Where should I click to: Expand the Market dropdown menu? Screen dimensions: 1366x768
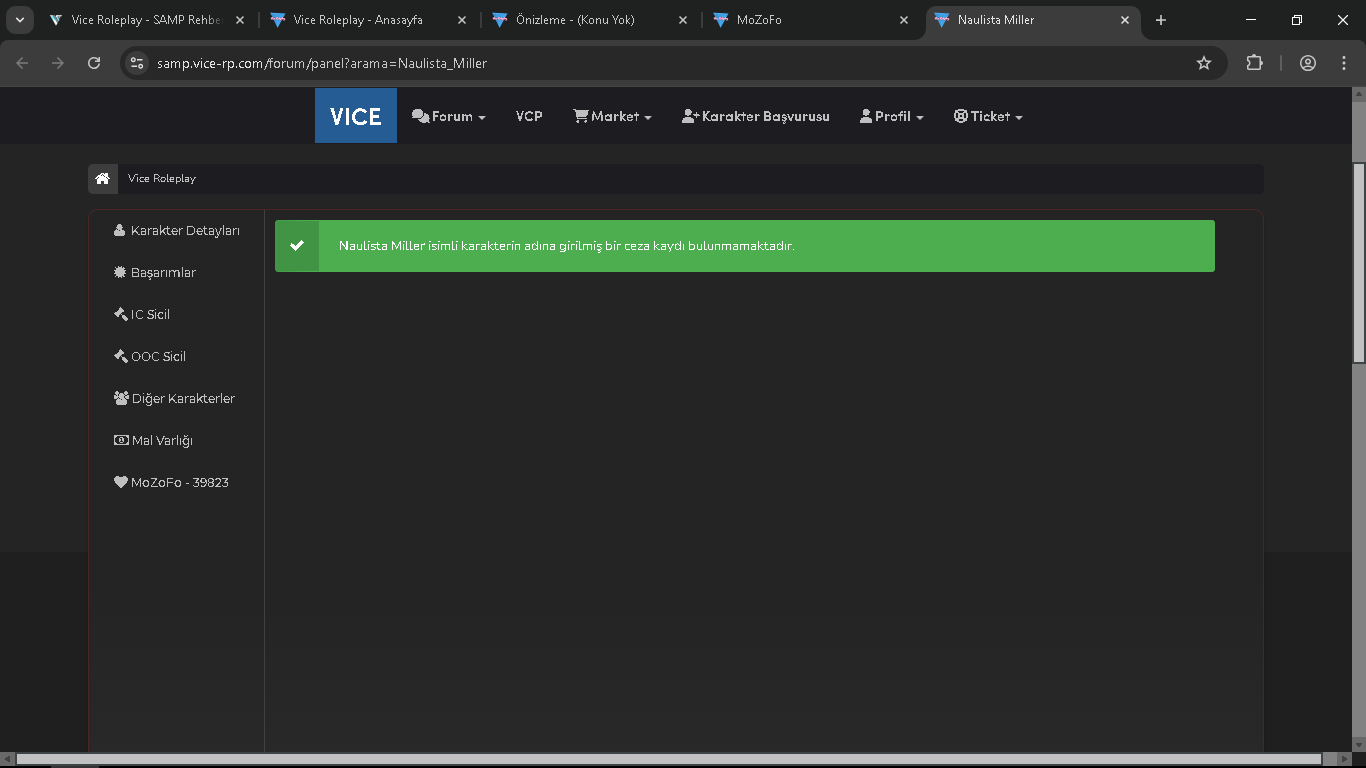point(612,117)
